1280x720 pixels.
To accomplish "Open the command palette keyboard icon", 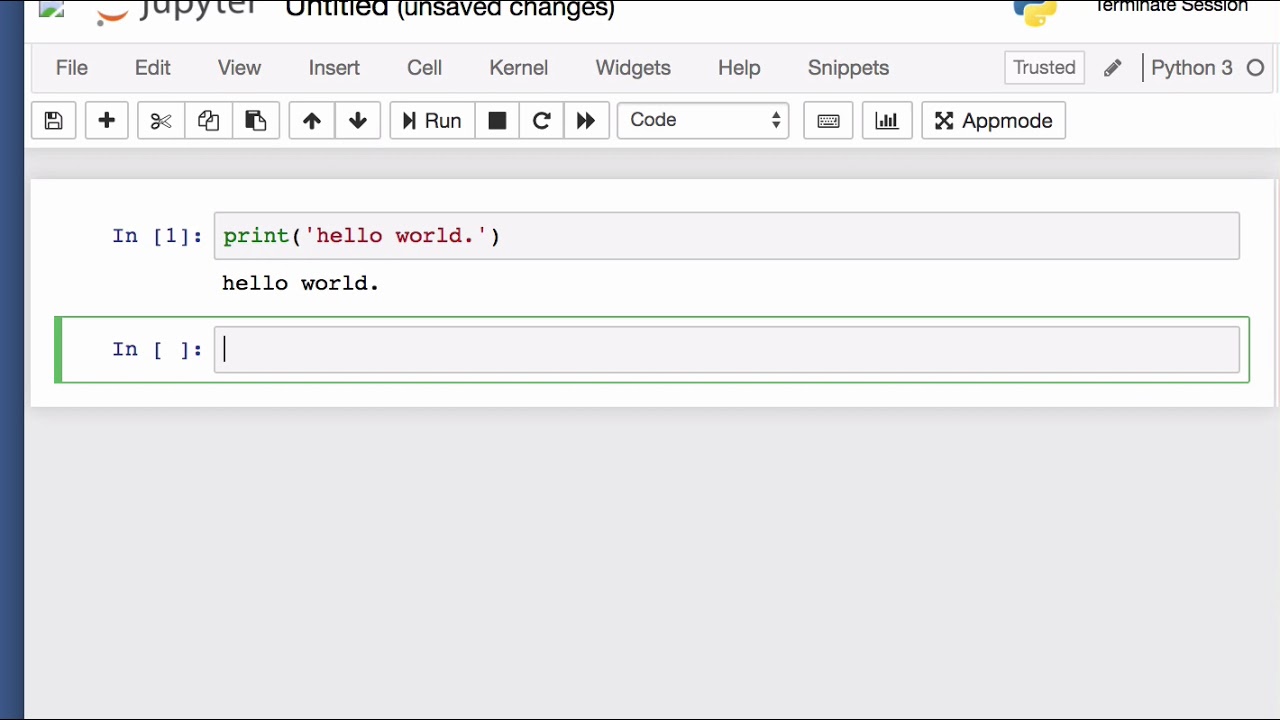I will [828, 121].
